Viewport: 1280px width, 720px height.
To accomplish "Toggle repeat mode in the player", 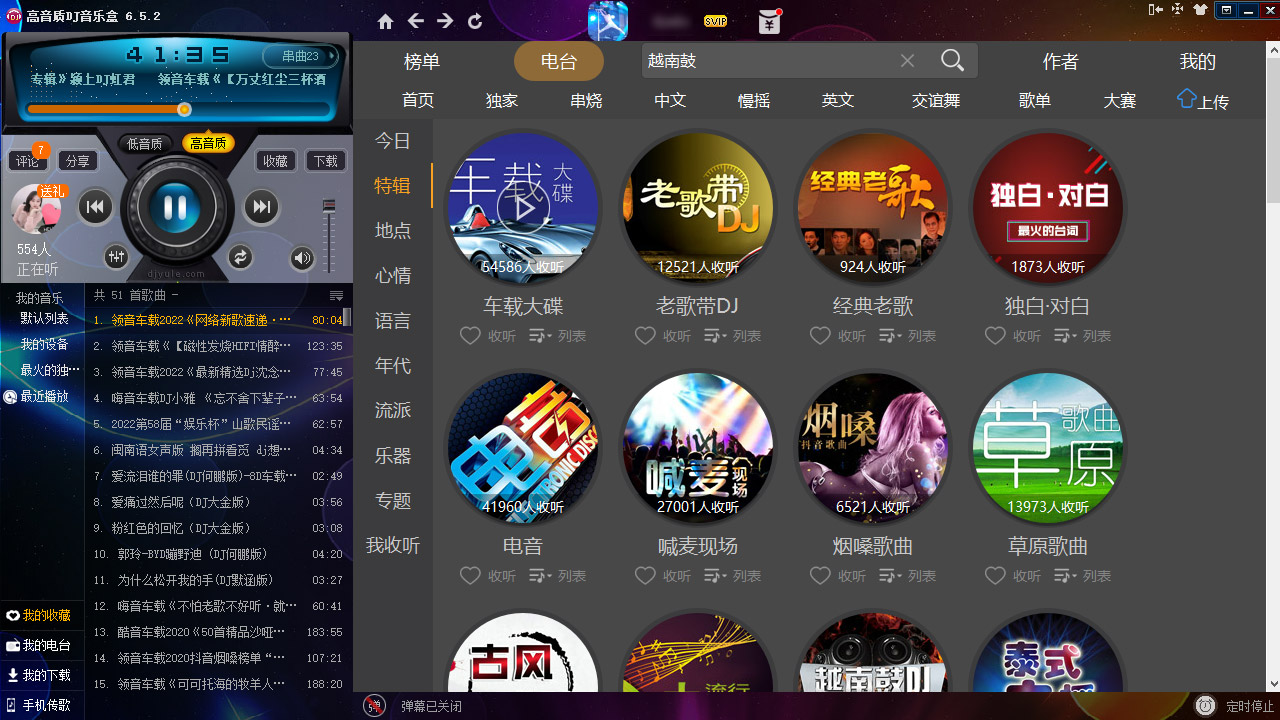I will tap(240, 257).
